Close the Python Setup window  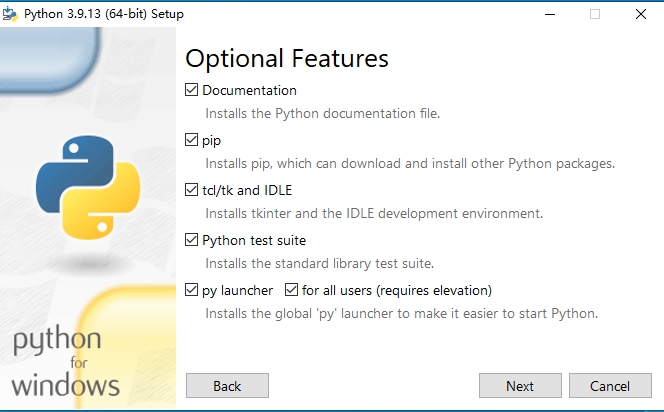(641, 14)
